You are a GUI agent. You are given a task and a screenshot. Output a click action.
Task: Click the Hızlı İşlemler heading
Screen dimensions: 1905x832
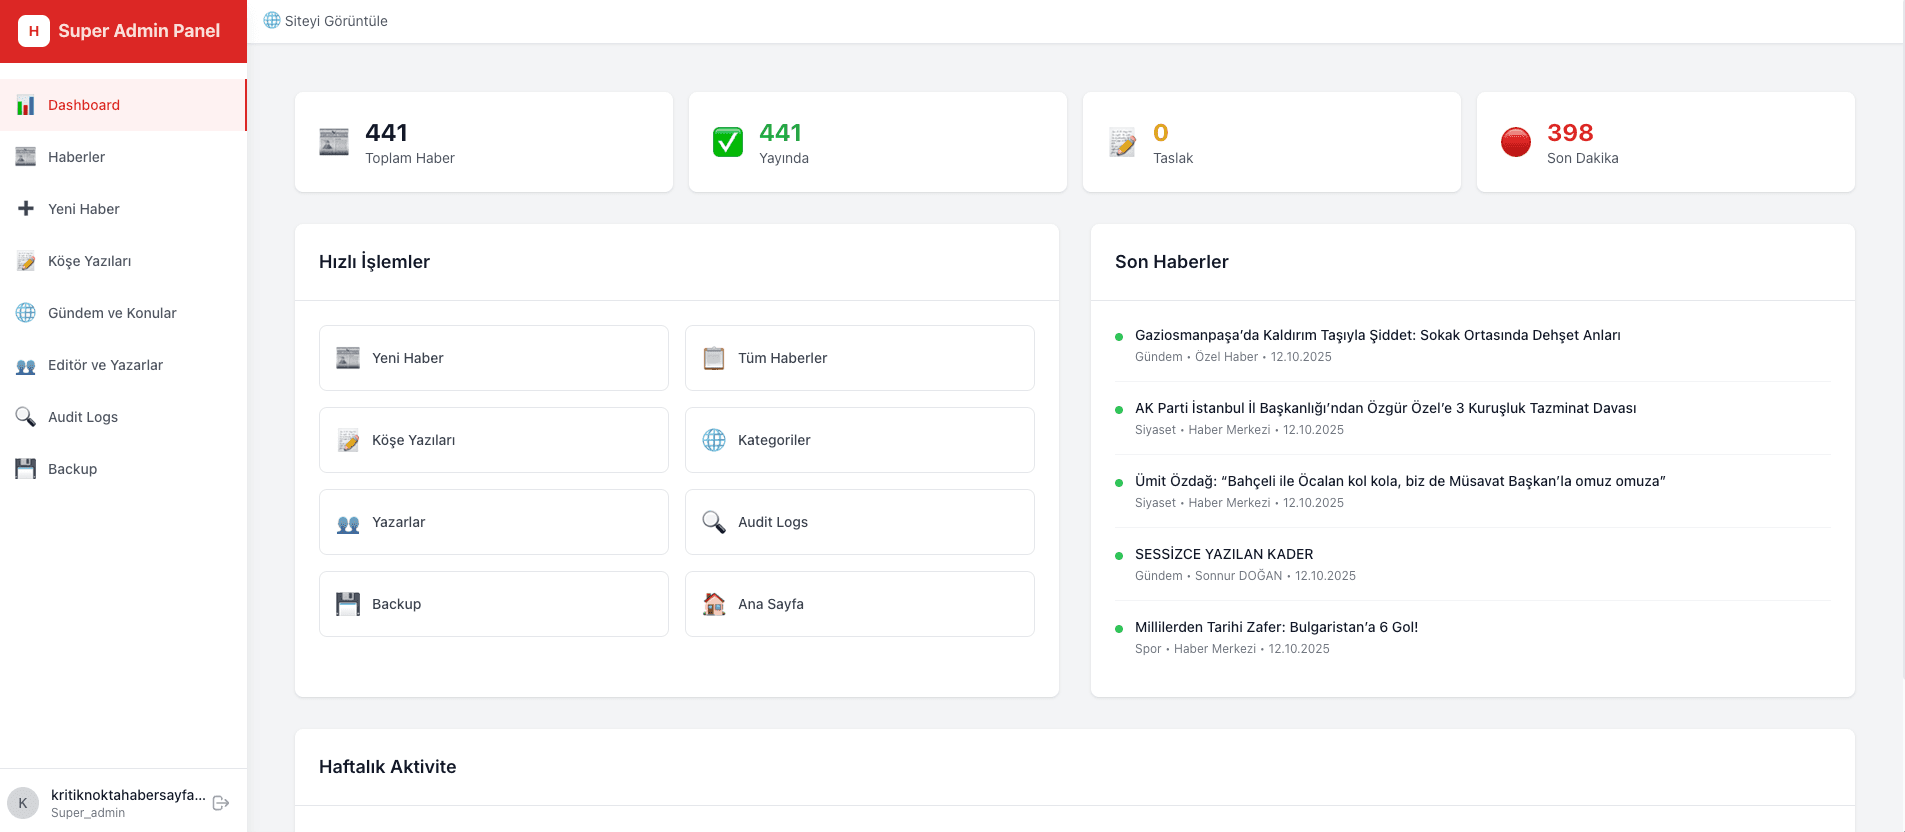(x=374, y=262)
